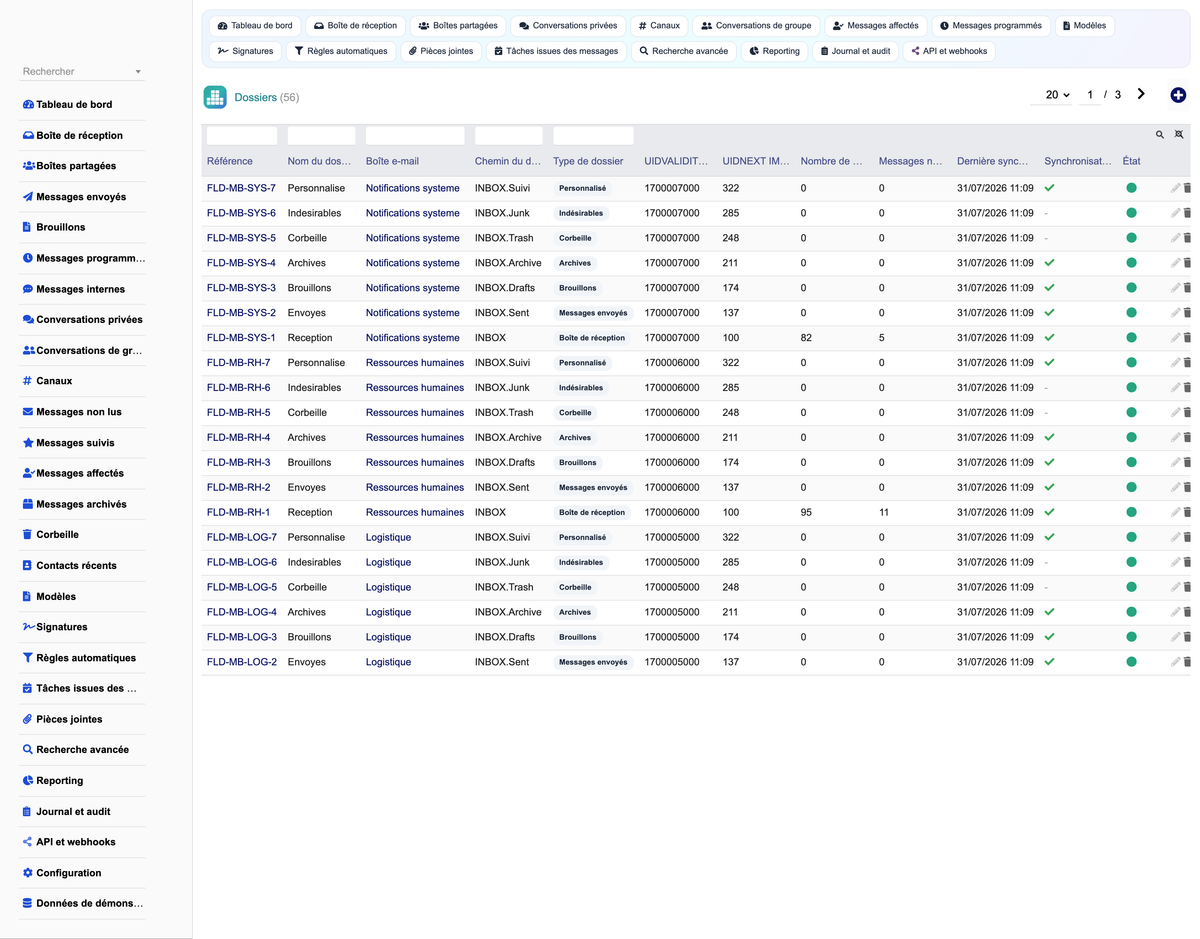Click Pièces jointes top toolbar button
The image size is (1200, 939).
pyautogui.click(x=441, y=51)
